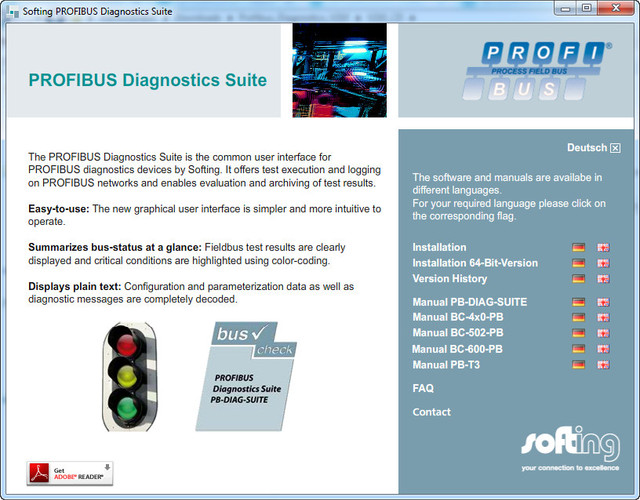Click the circuit board header image
640x500 pixels.
click(340, 70)
